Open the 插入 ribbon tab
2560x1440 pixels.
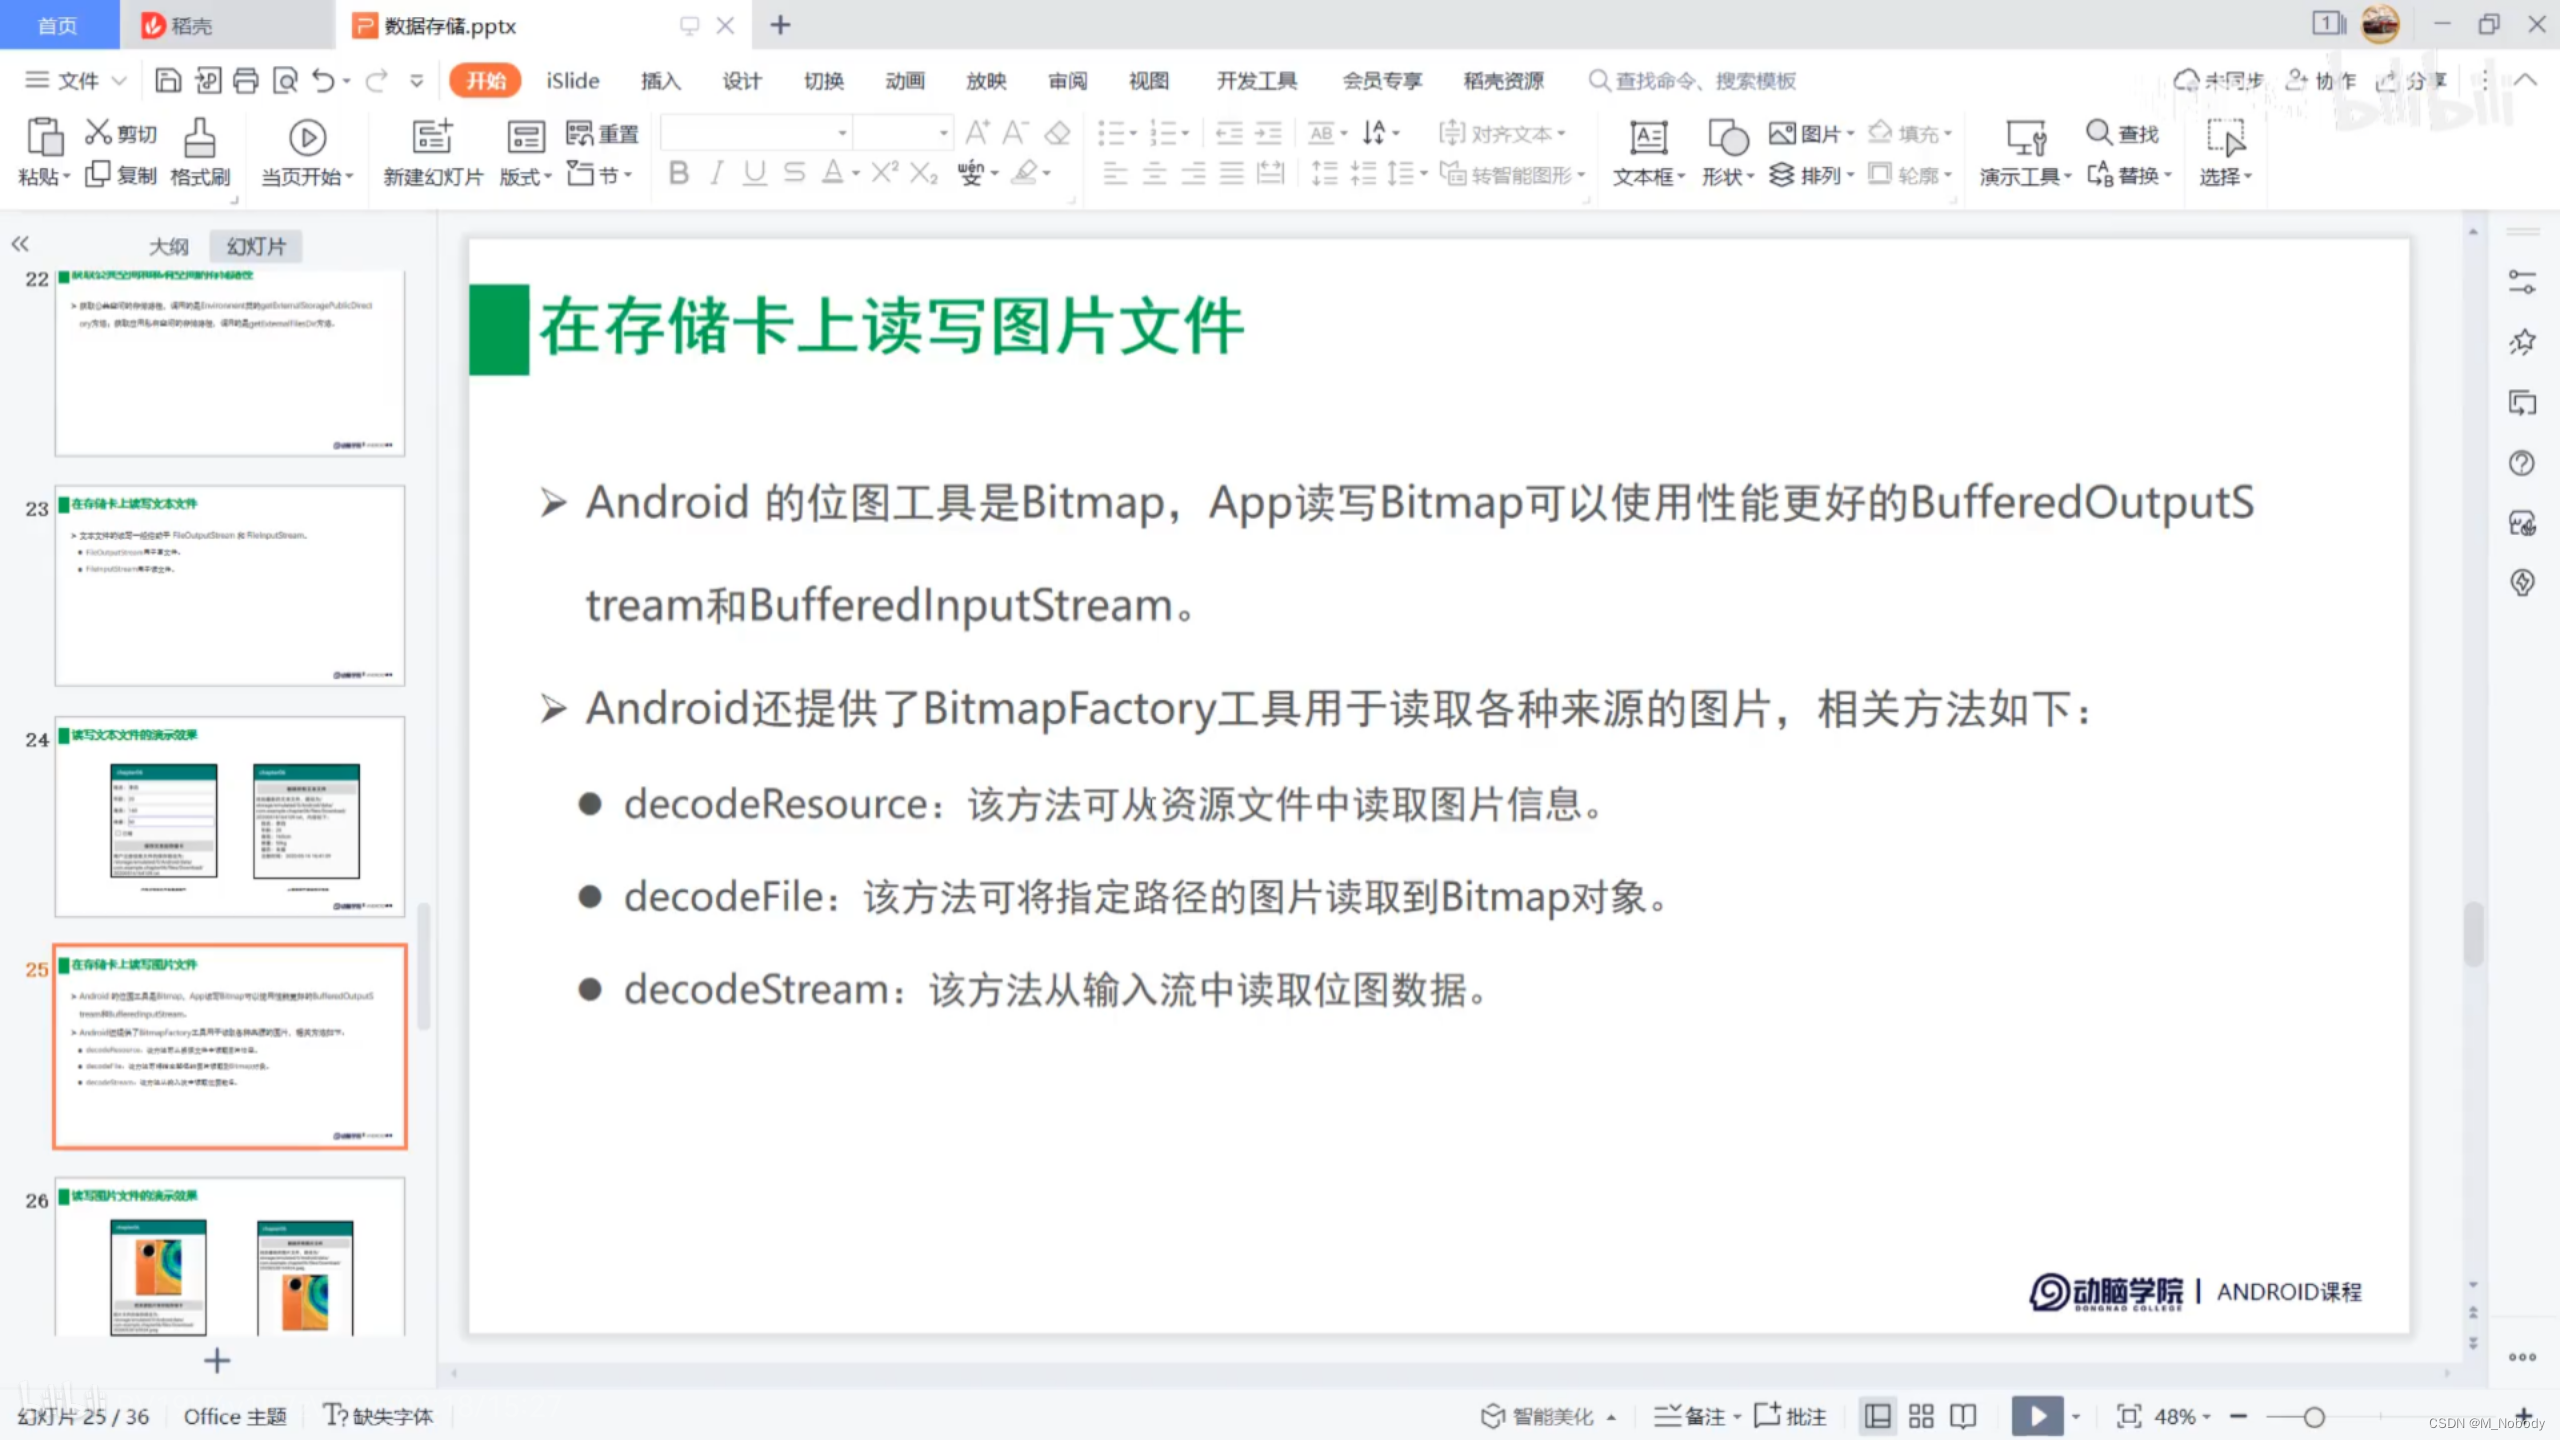coord(660,80)
